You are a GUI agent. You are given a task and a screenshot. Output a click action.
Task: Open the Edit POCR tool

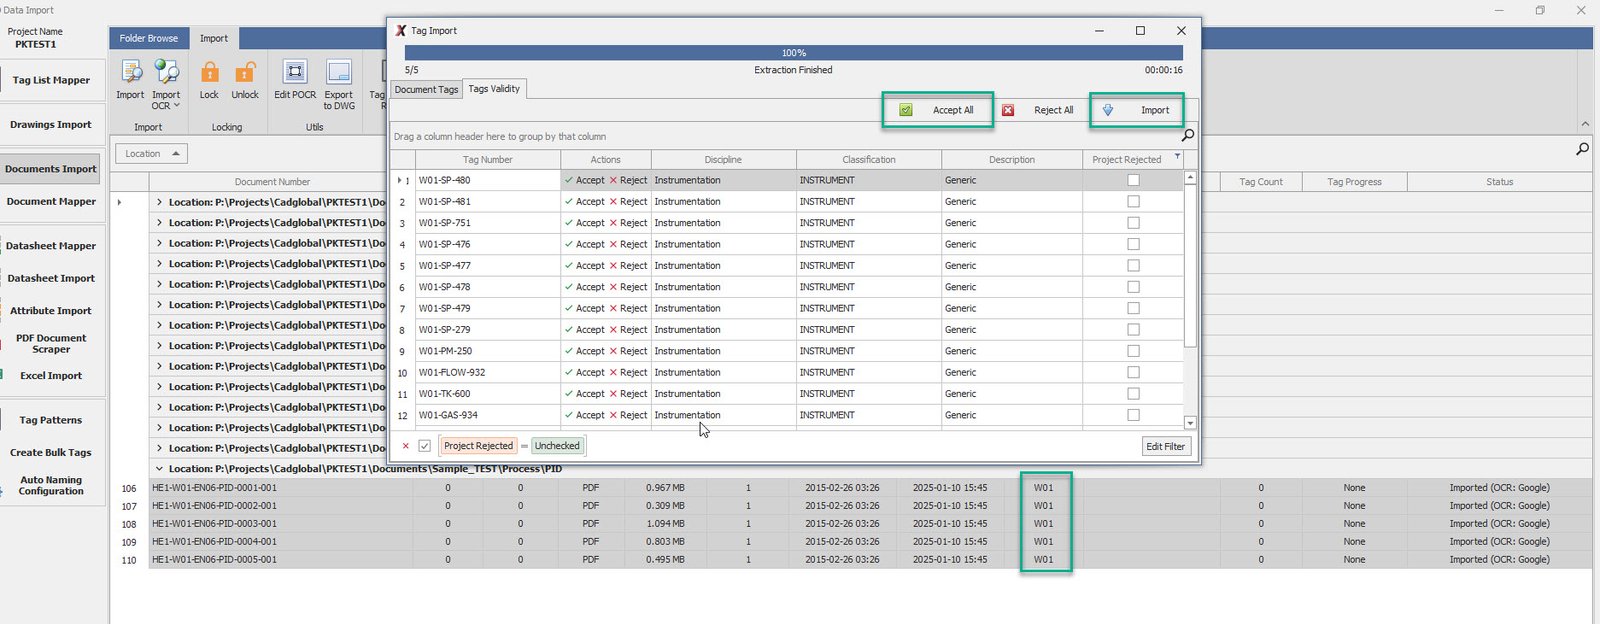point(295,73)
